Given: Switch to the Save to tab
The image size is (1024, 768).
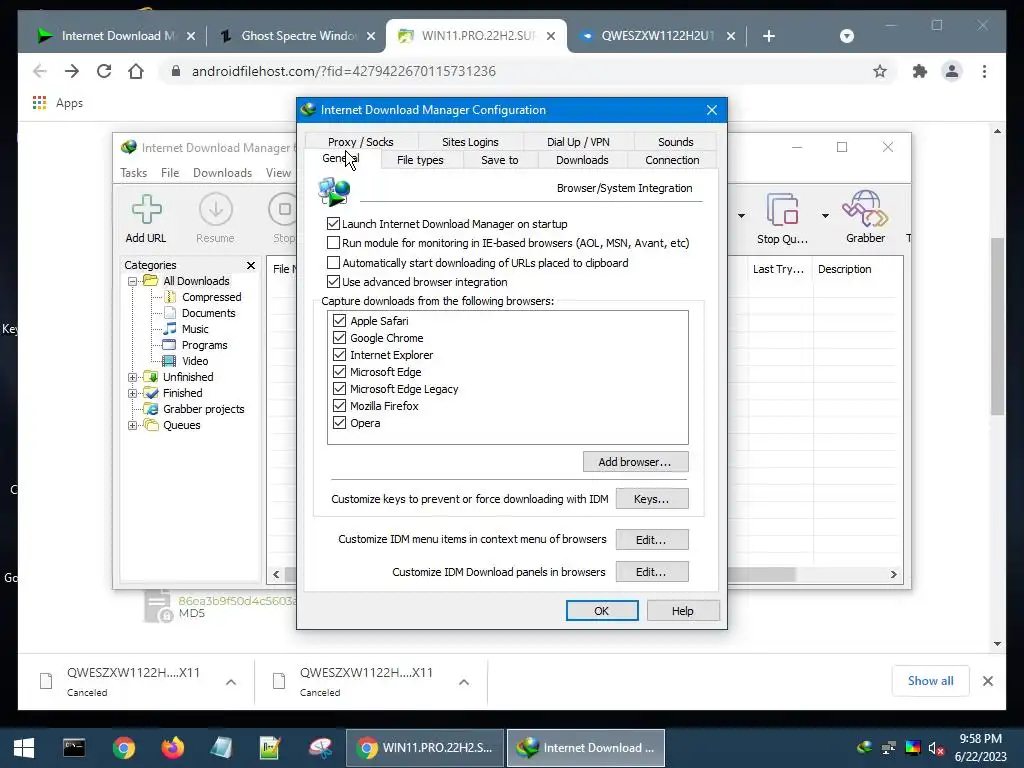Looking at the screenshot, I should point(500,160).
